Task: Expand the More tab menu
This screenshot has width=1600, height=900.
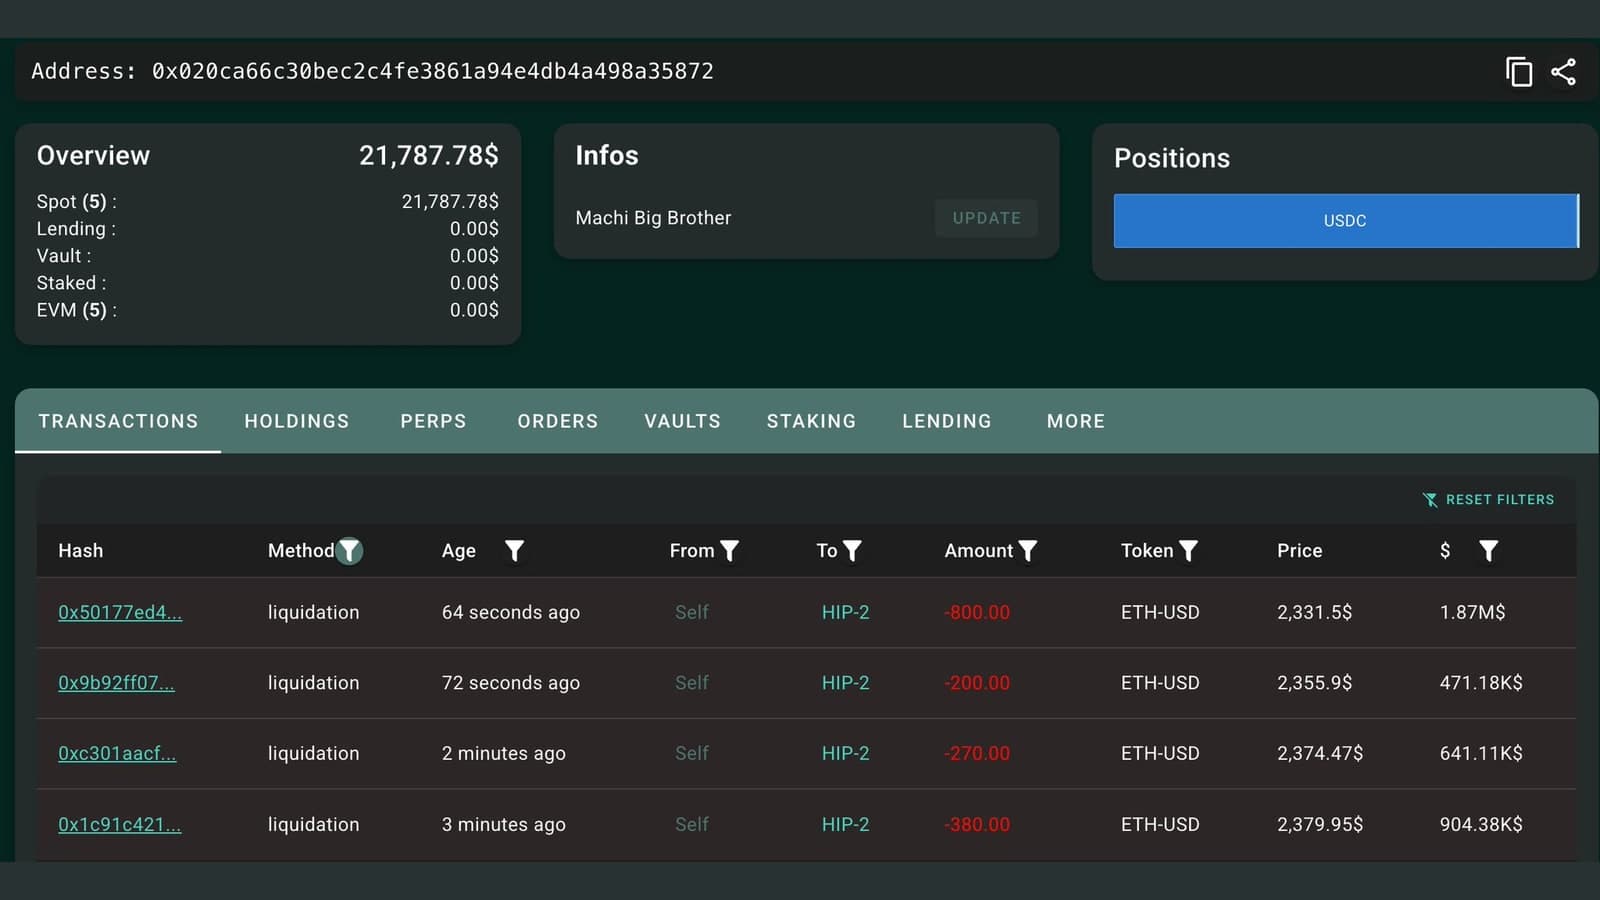Action: [x=1076, y=421]
